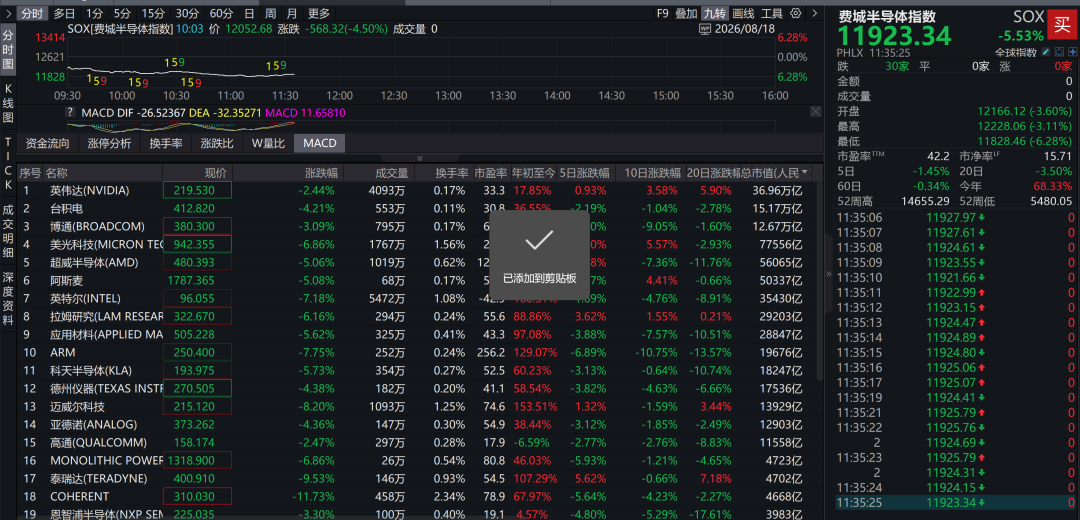Select the 台积电 row
This screenshot has height=520, width=1080.
point(419,208)
